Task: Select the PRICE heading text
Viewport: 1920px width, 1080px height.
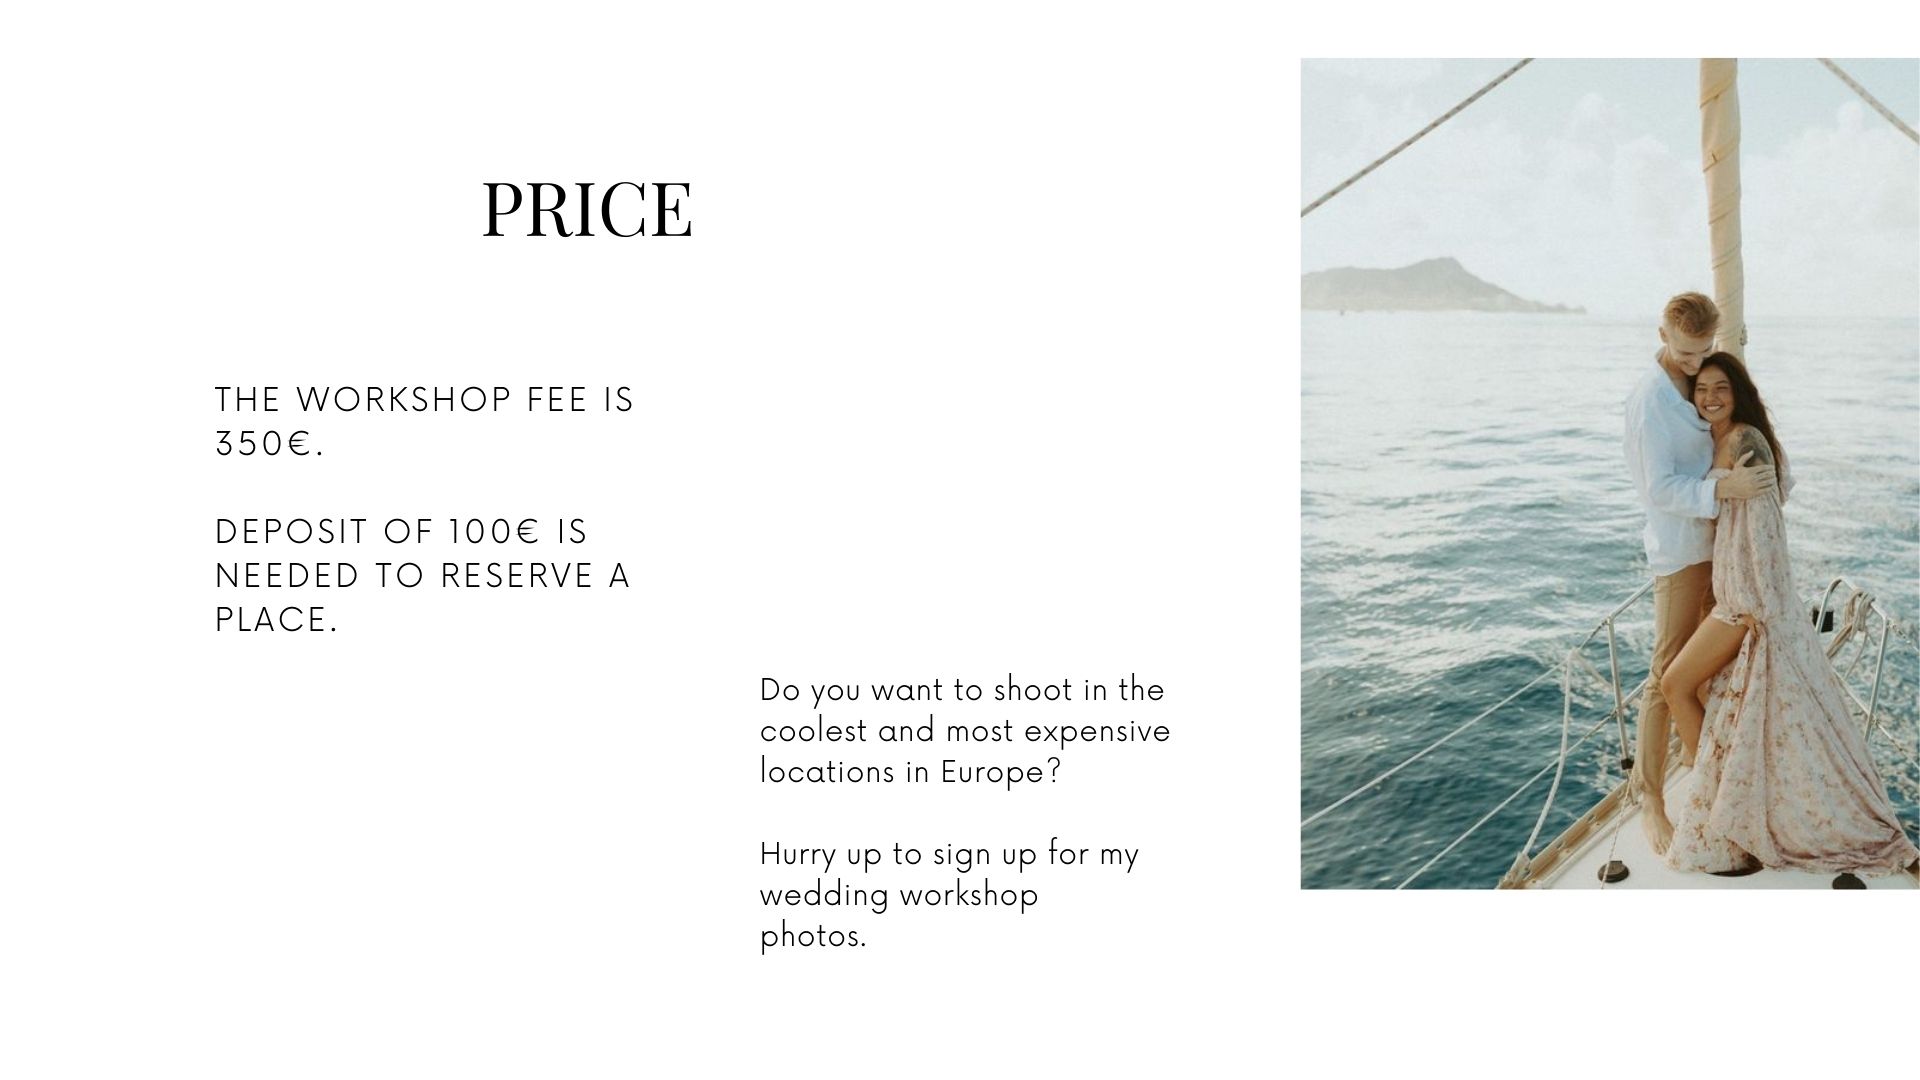Action: click(x=587, y=209)
